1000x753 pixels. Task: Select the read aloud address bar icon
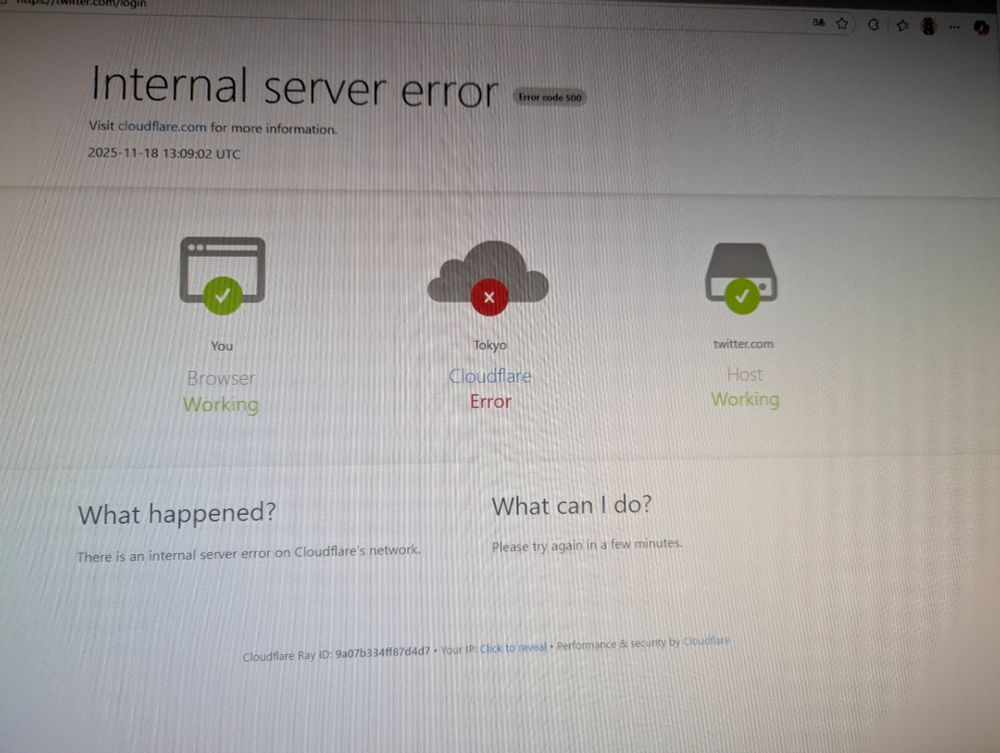818,23
